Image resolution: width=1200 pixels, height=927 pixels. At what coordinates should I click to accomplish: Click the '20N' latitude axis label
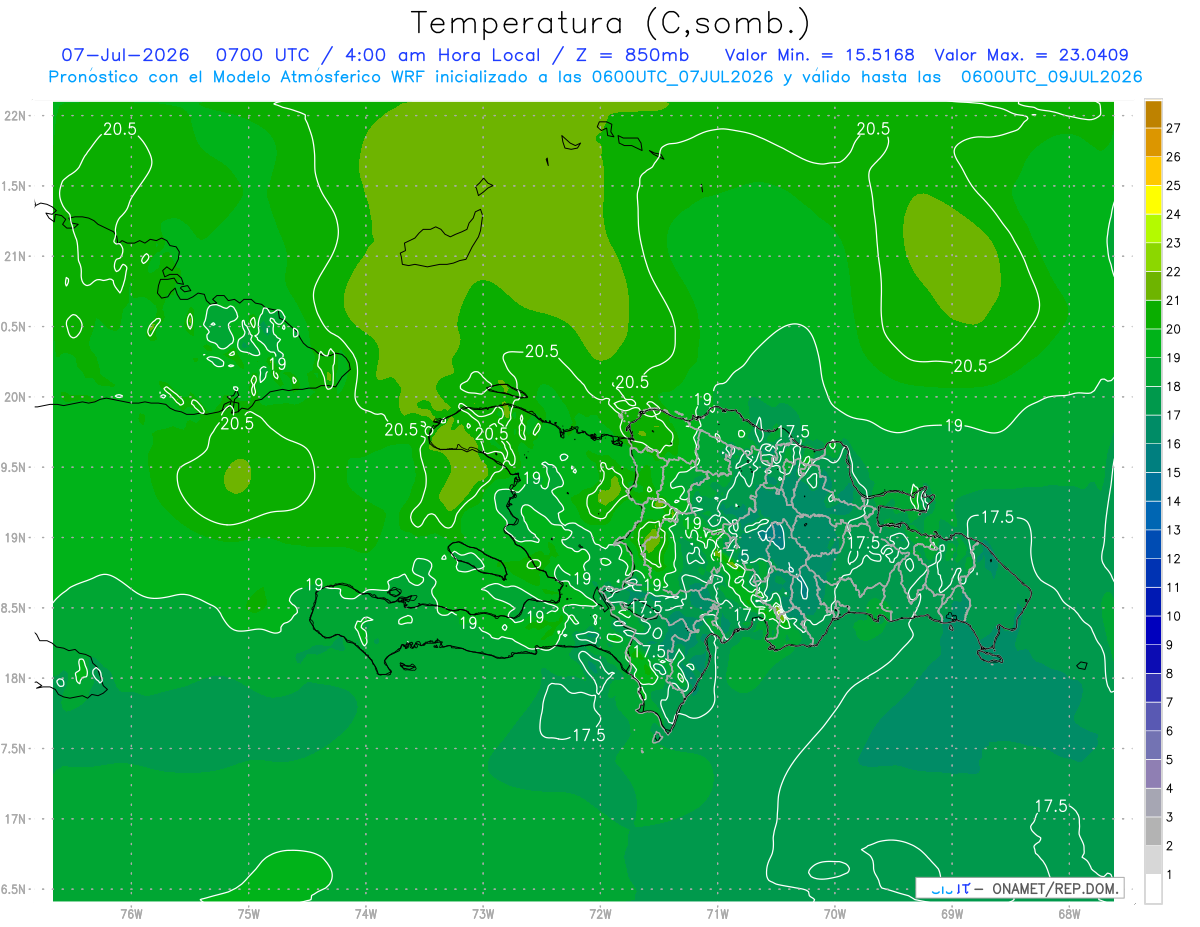click(17, 397)
